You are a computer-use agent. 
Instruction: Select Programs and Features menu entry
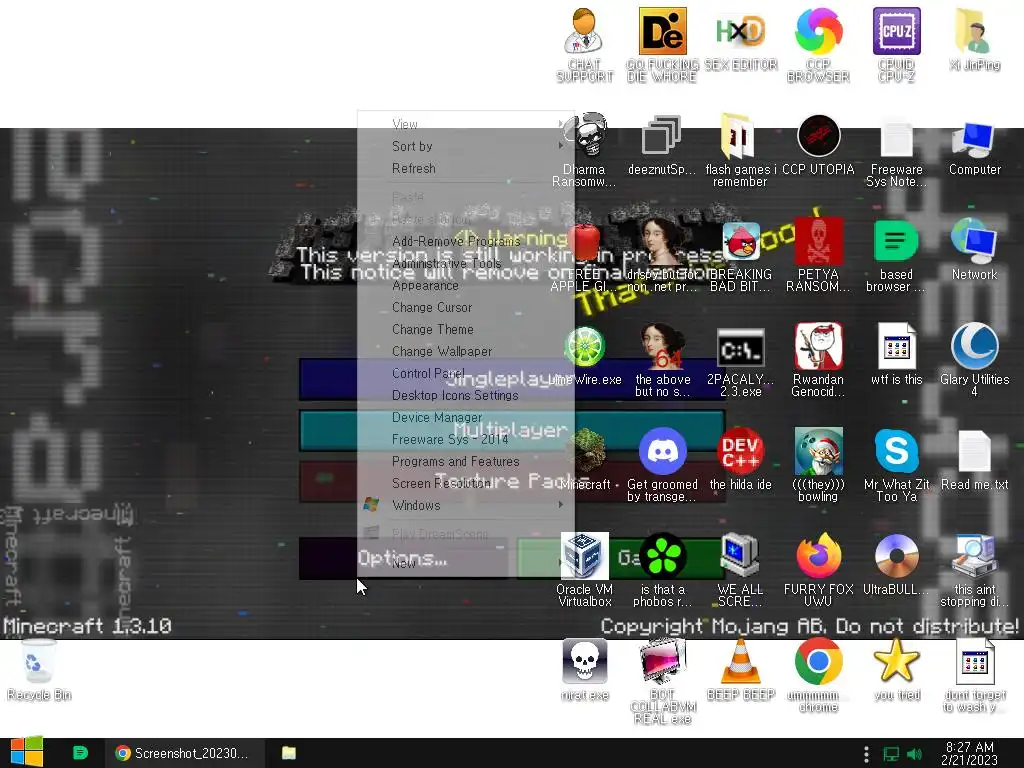[x=466, y=462]
